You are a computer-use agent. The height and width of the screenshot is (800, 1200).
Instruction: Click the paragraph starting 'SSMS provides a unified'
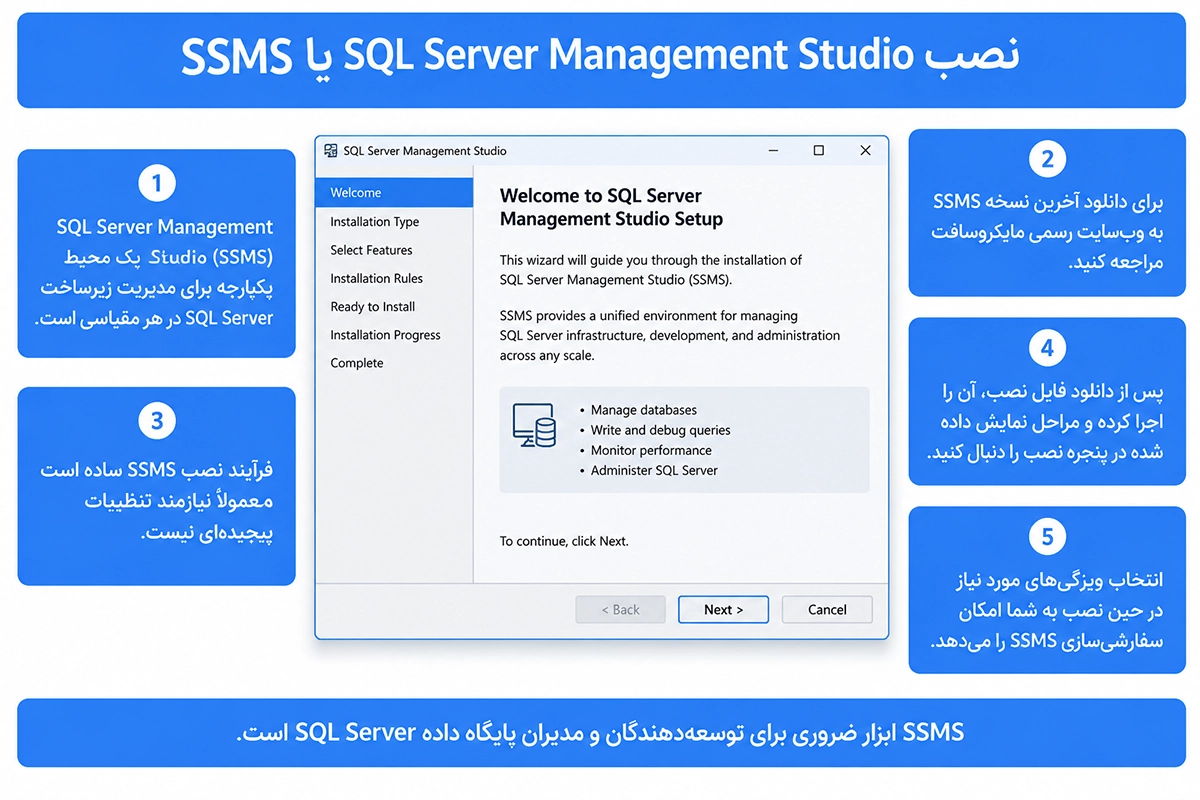(670, 335)
